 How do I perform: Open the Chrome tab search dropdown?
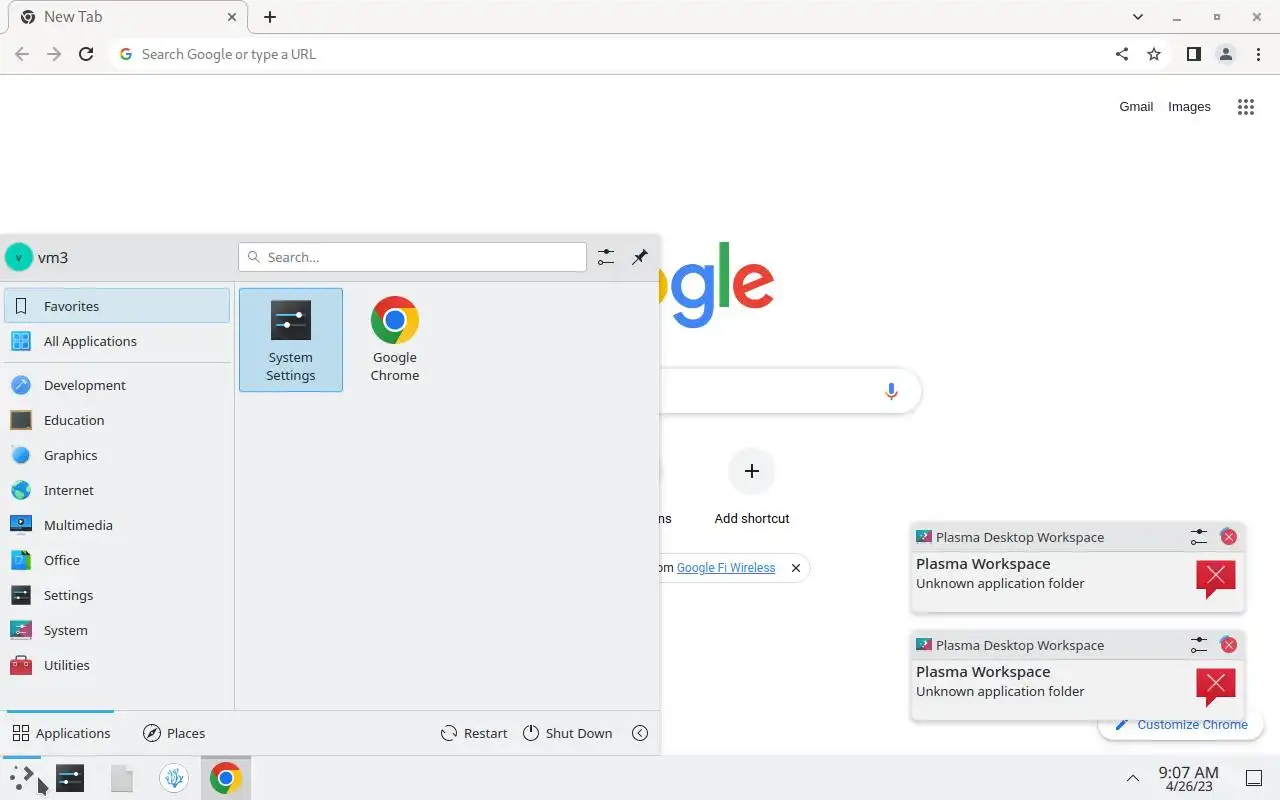(1138, 17)
